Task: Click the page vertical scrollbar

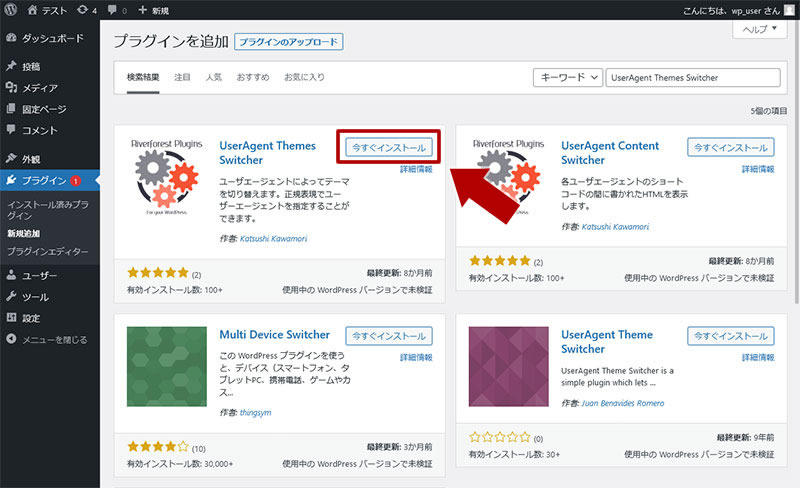Action: tap(797, 162)
